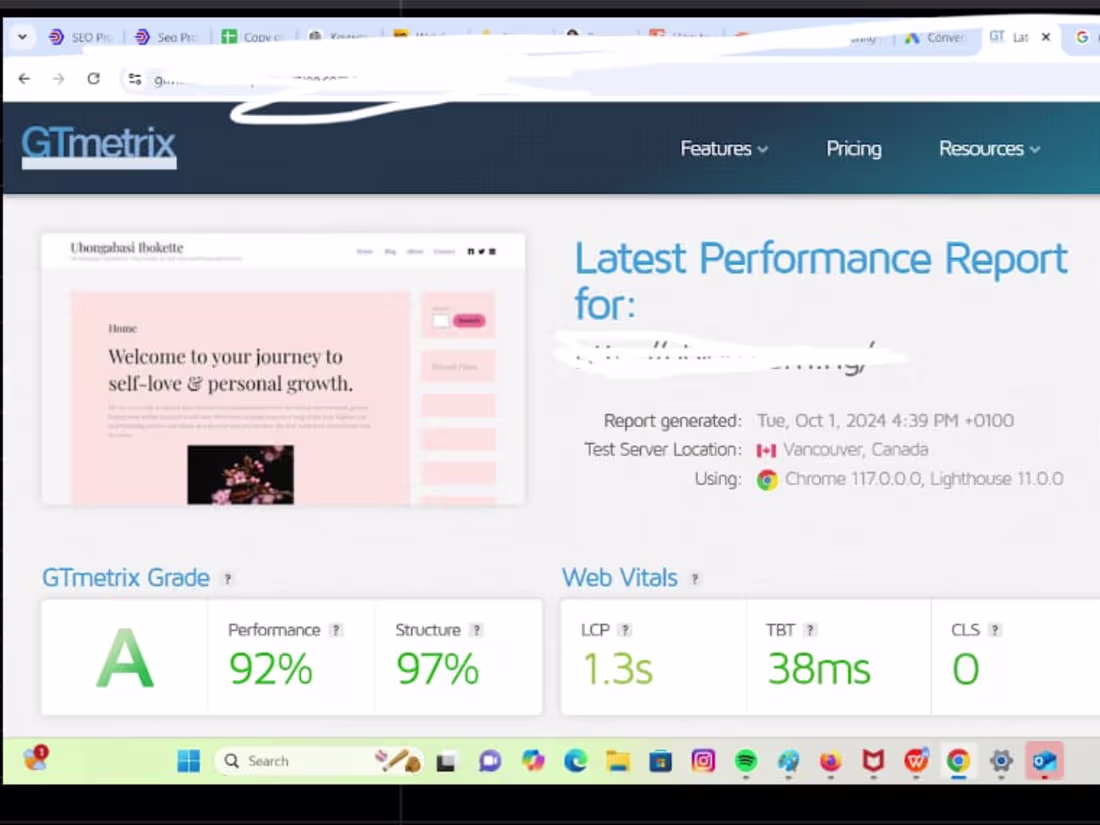Click the 1.3s LCP value
Viewport: 1100px width, 825px height.
click(617, 669)
